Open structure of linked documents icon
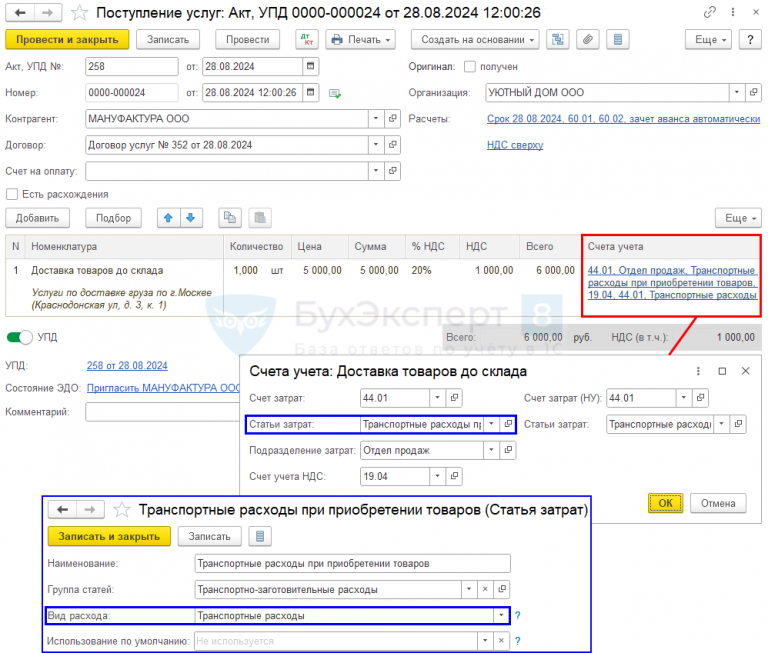This screenshot has width=768, height=653. (557, 40)
